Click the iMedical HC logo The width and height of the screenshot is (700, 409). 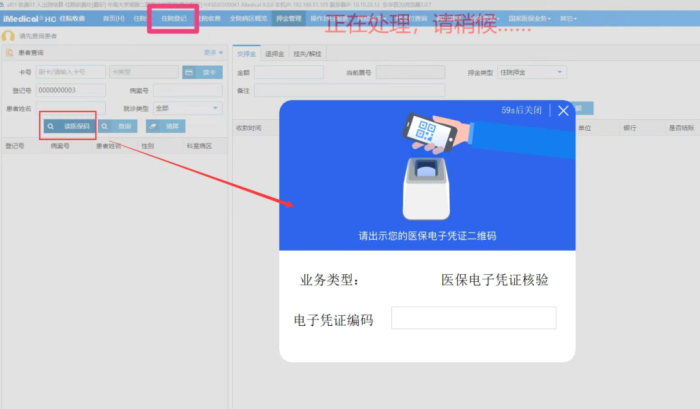click(x=29, y=19)
